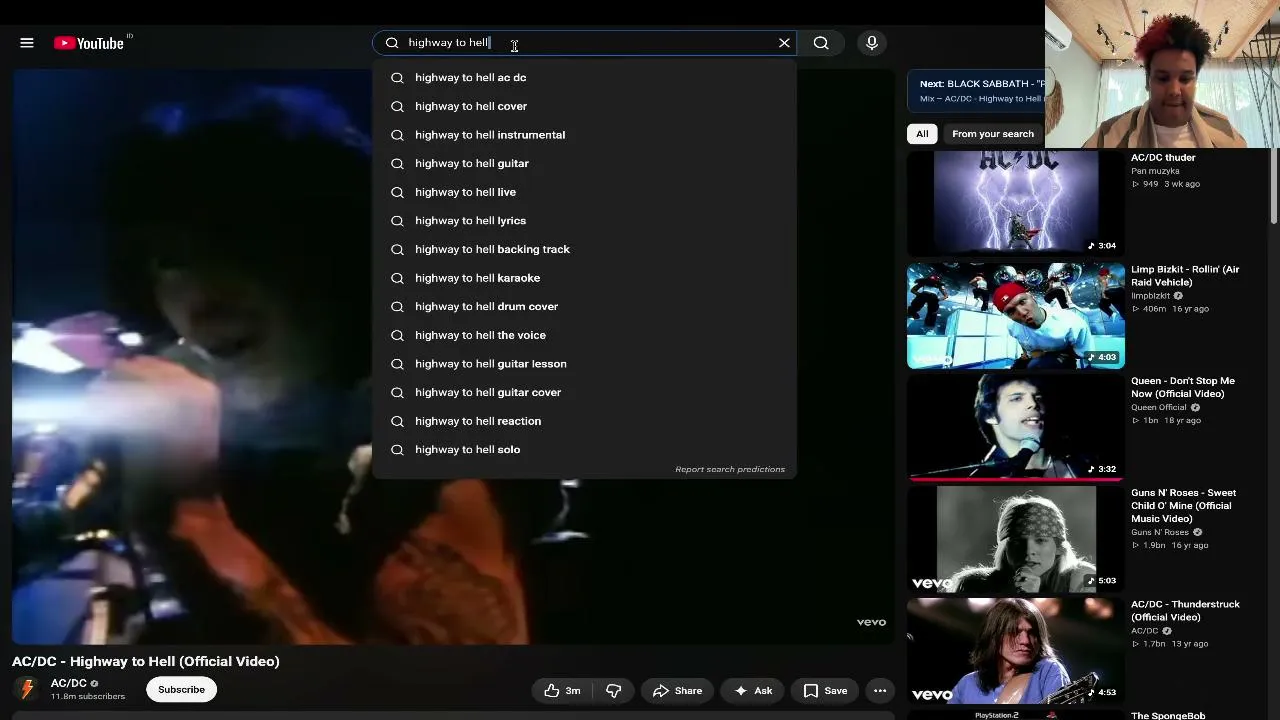Click title 'AC/DC thuder'
The image size is (1280, 720).
(1163, 158)
